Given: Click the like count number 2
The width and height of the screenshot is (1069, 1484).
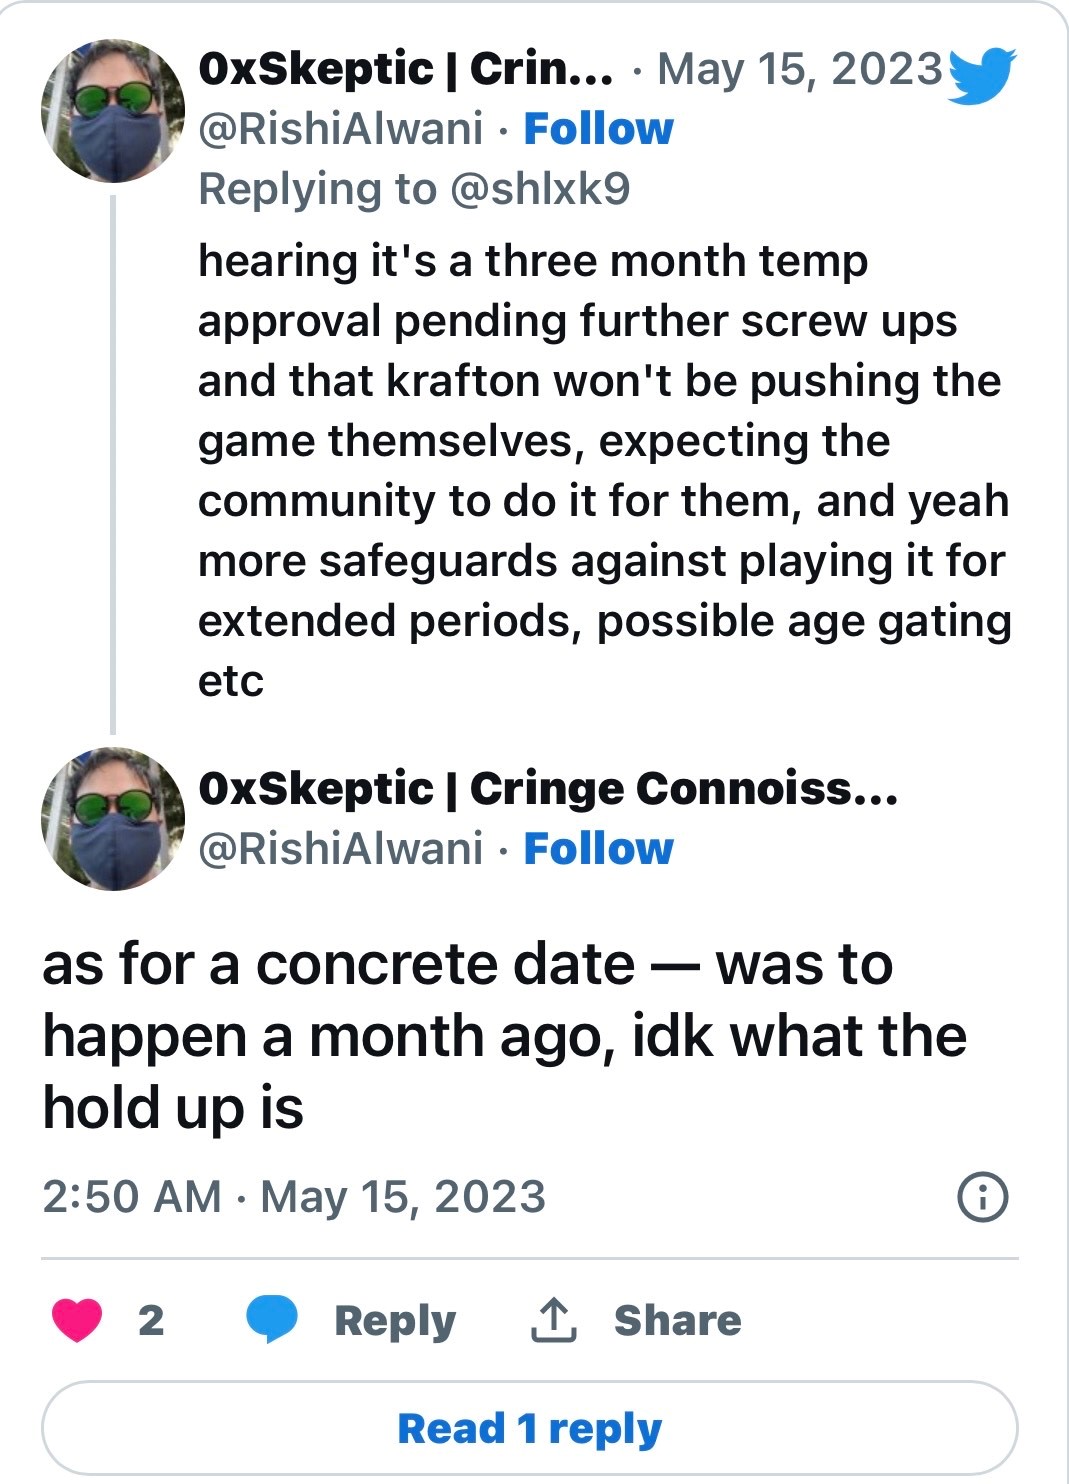Looking at the screenshot, I should [151, 1320].
